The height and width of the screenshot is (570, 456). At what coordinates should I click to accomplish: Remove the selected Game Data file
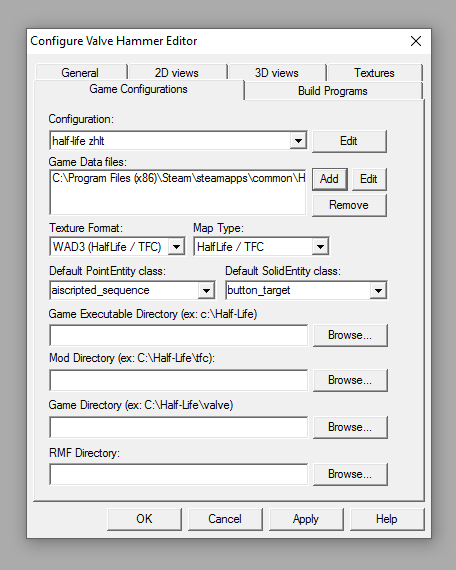pos(349,205)
